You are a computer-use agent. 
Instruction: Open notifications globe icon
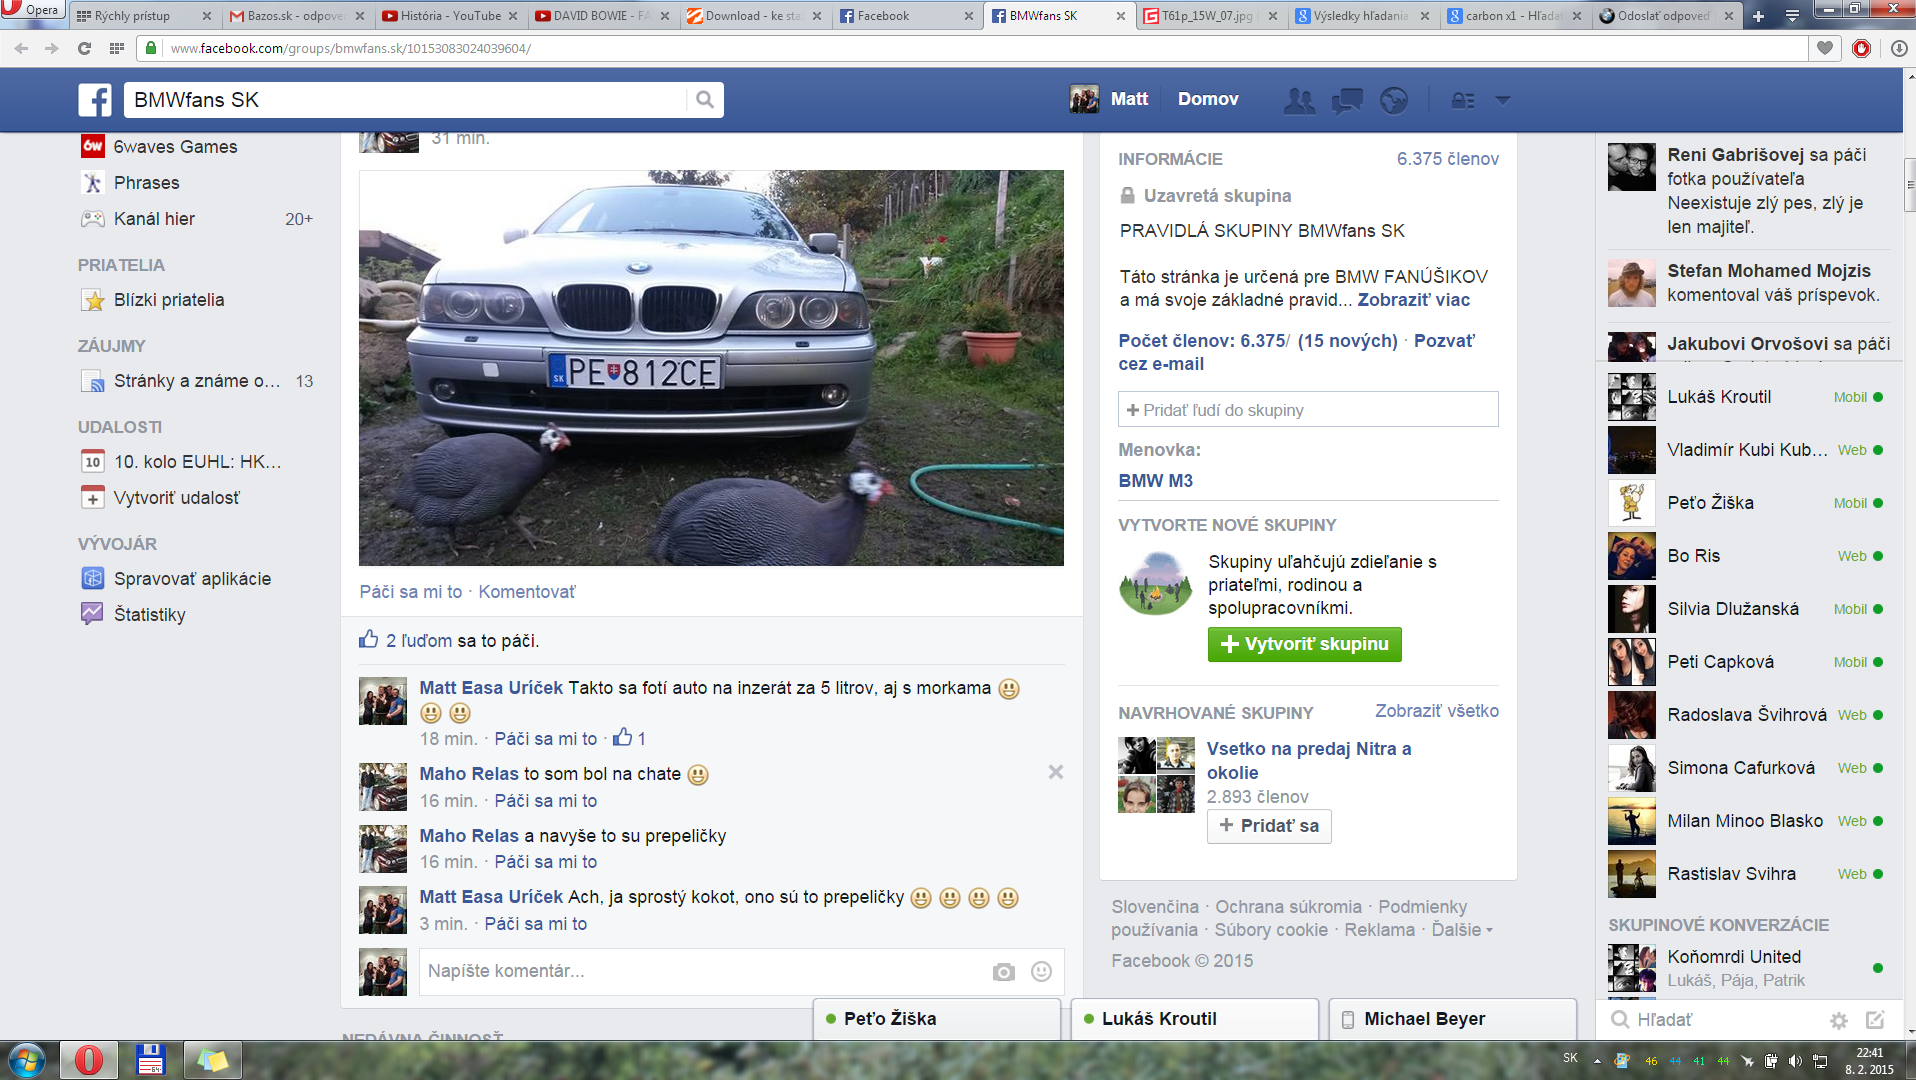coord(1393,100)
